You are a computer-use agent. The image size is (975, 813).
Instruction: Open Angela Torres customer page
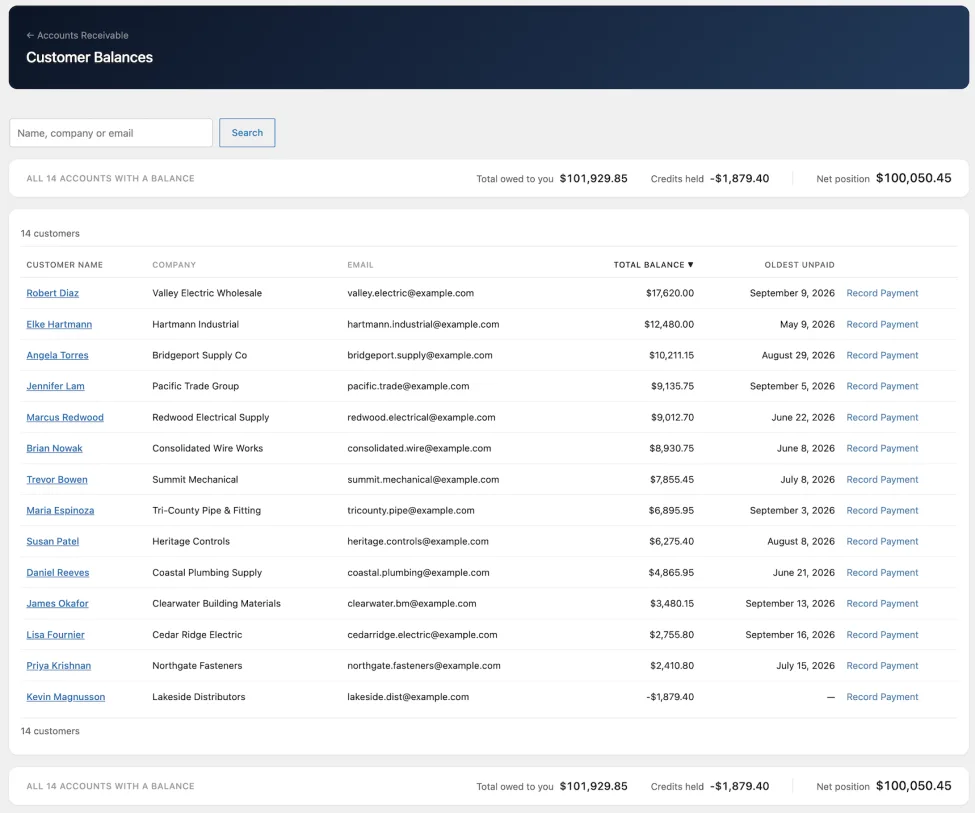coord(57,355)
